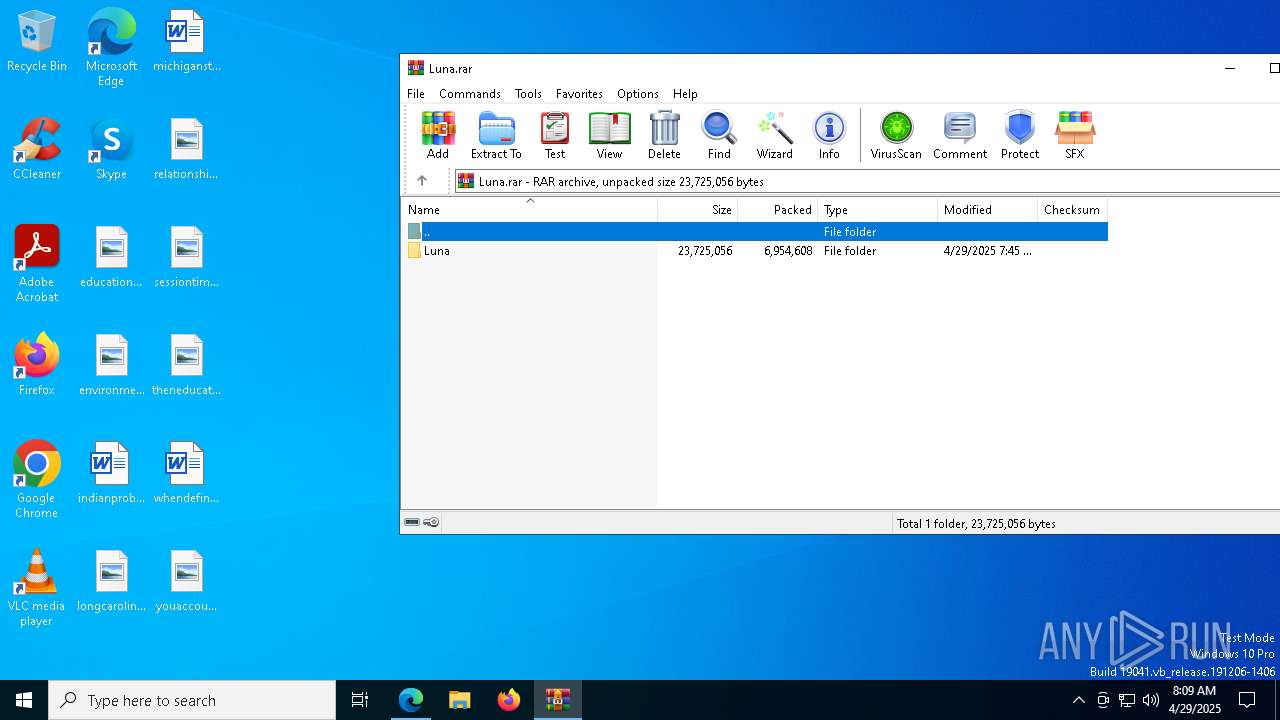The width and height of the screenshot is (1280, 720).
Task: Select the Adobe Acrobat desktop icon
Action: click(x=37, y=264)
